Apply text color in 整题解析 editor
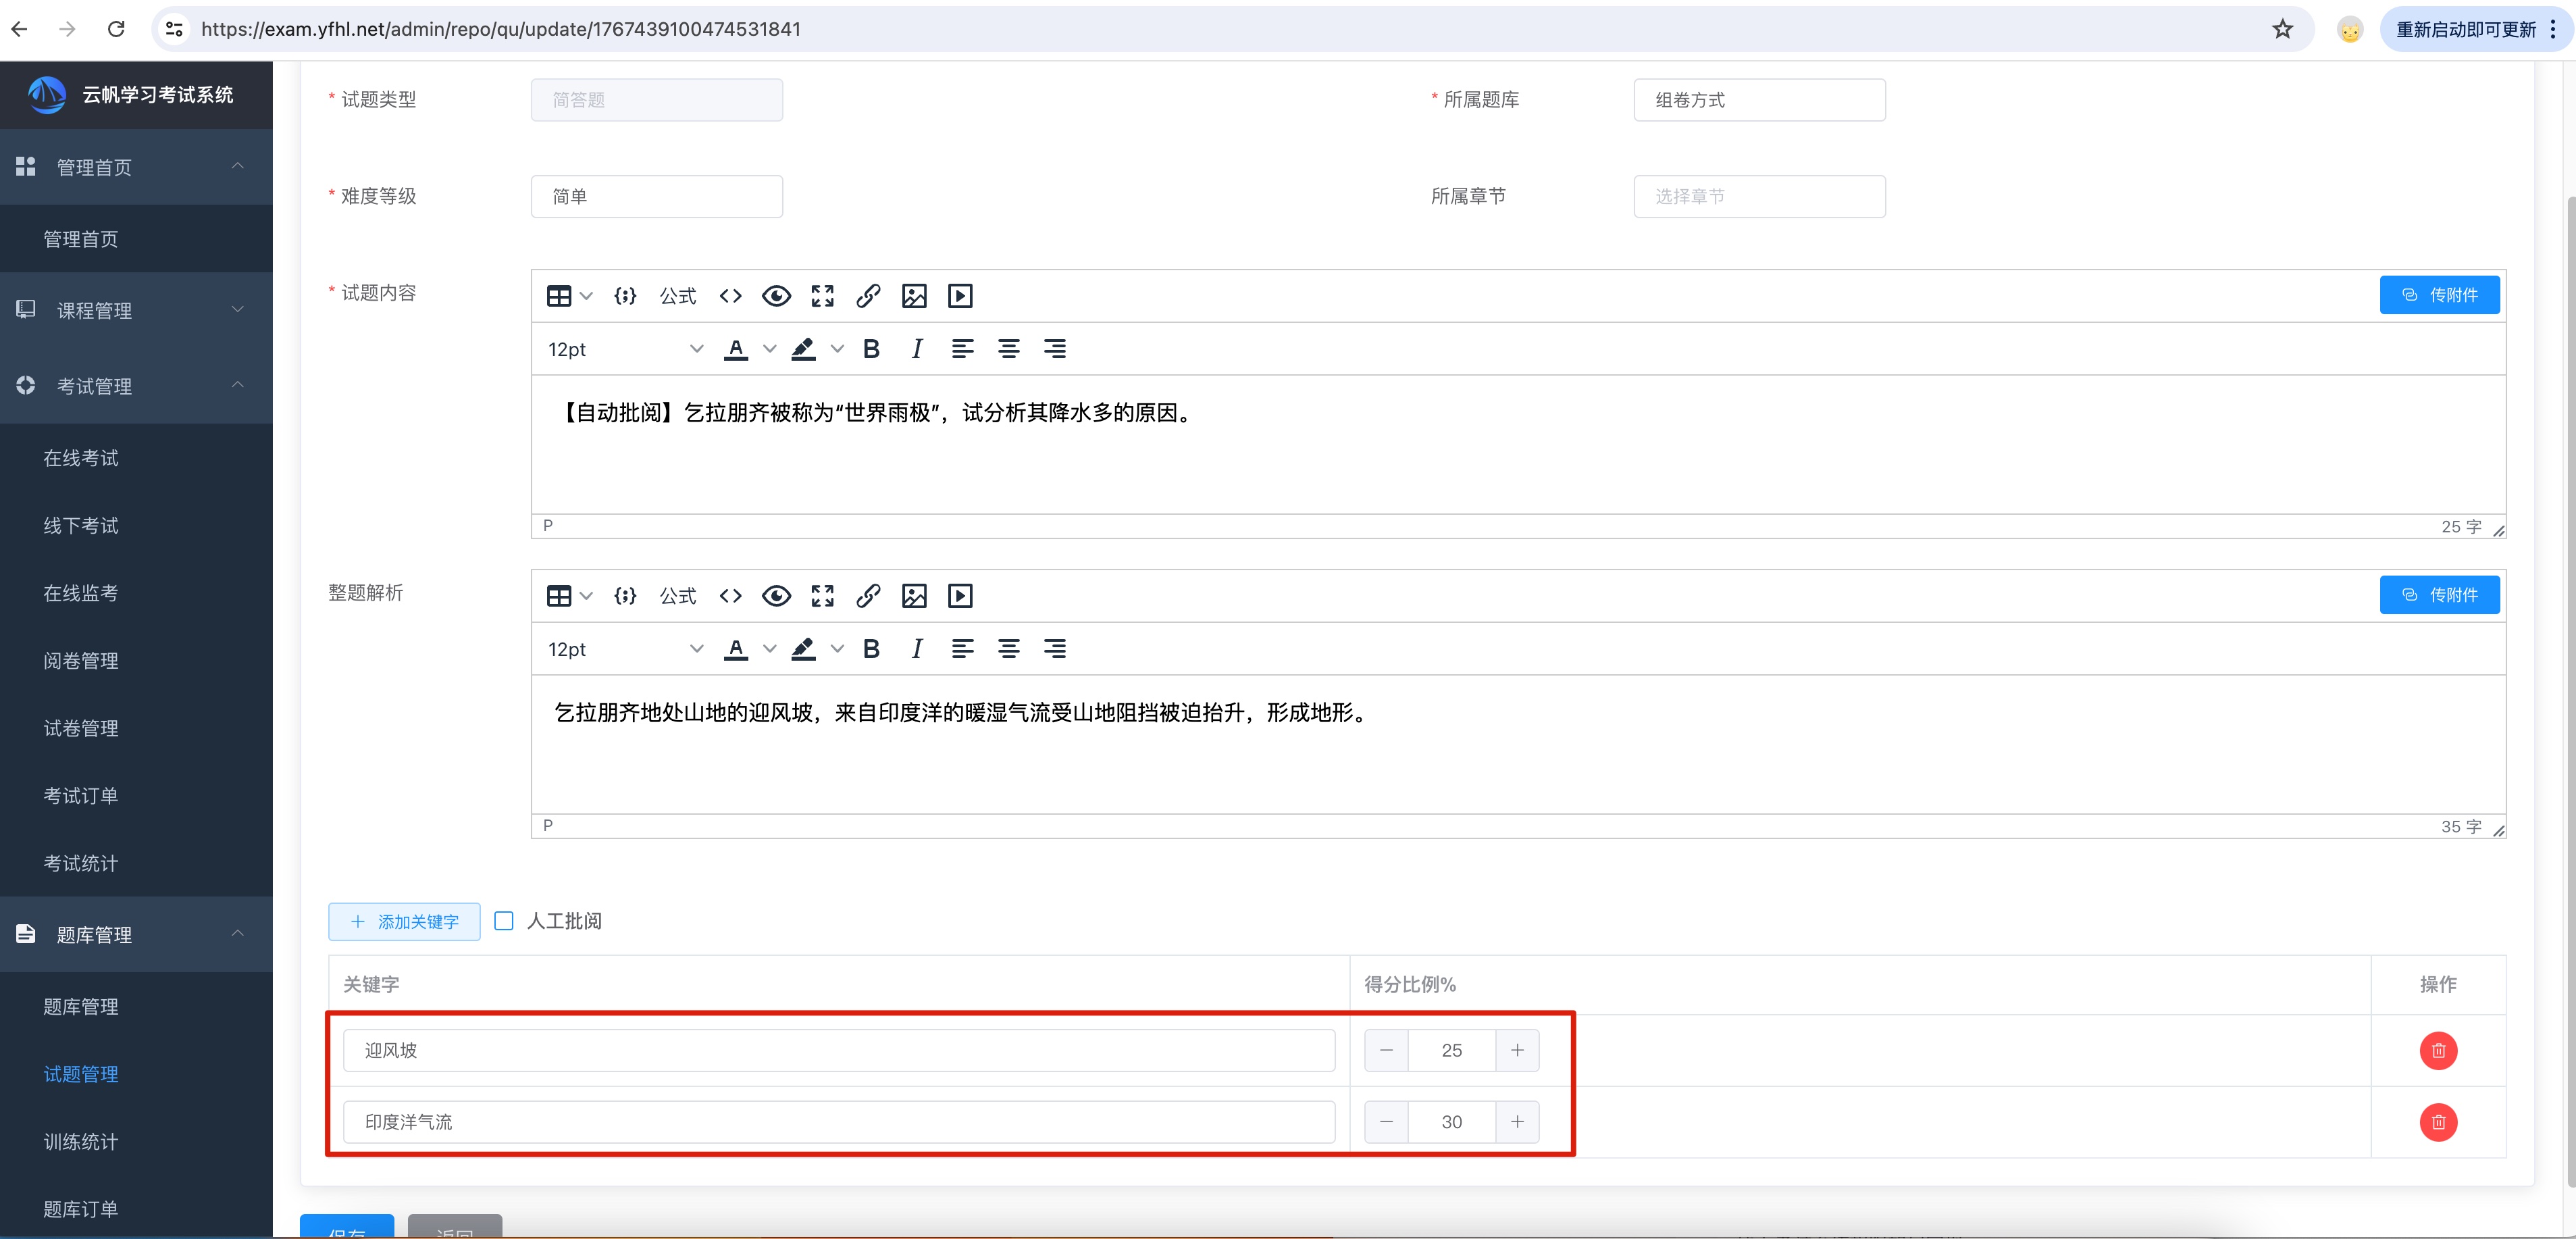 736,649
